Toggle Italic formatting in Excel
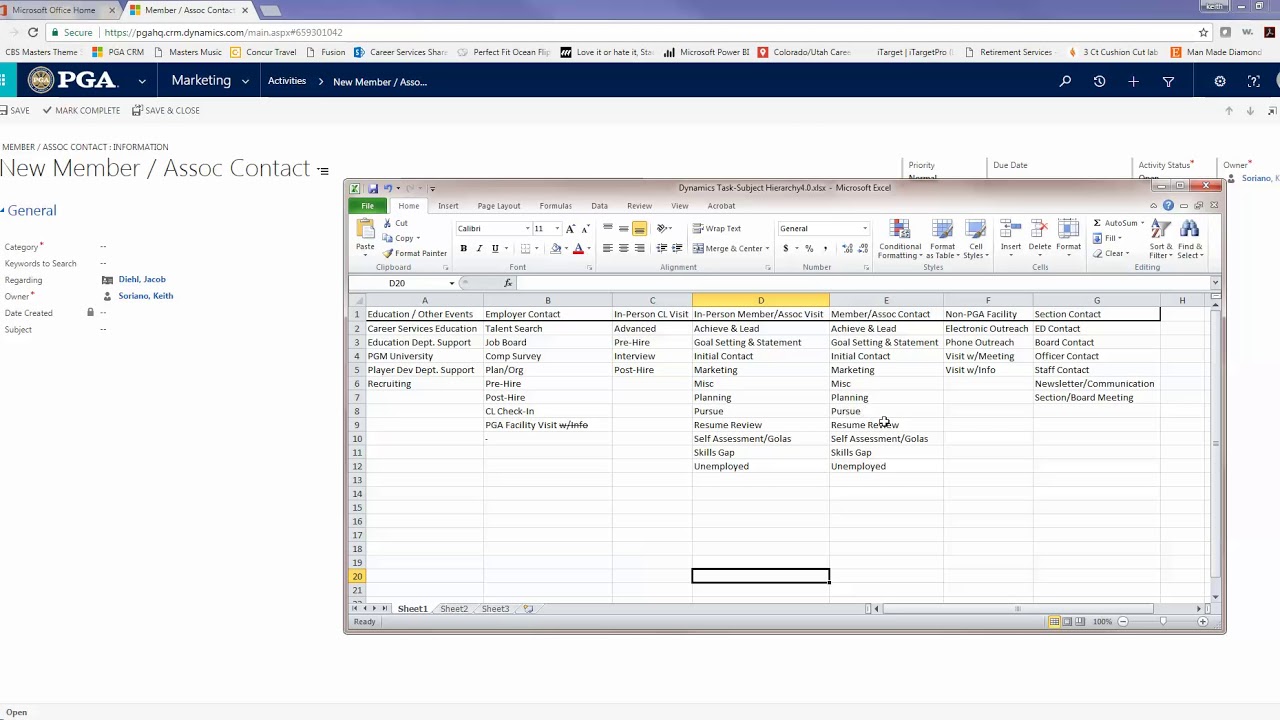Image resolution: width=1280 pixels, height=720 pixels. click(x=479, y=248)
